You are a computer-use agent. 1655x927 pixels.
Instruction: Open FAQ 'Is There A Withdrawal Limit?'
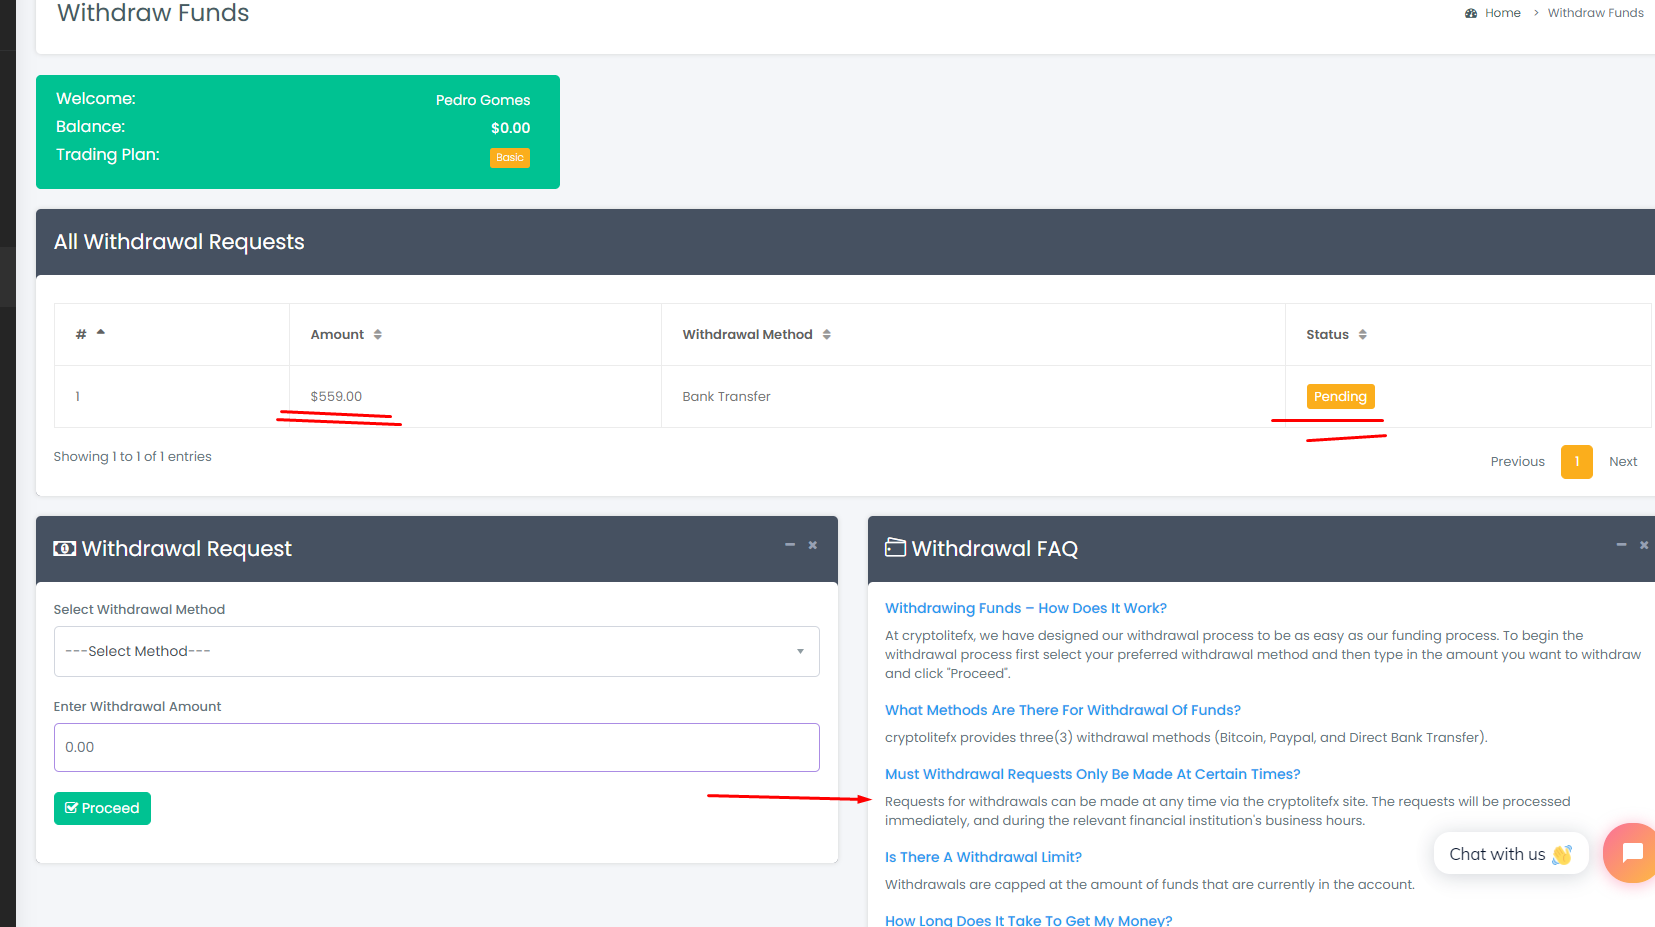983,857
